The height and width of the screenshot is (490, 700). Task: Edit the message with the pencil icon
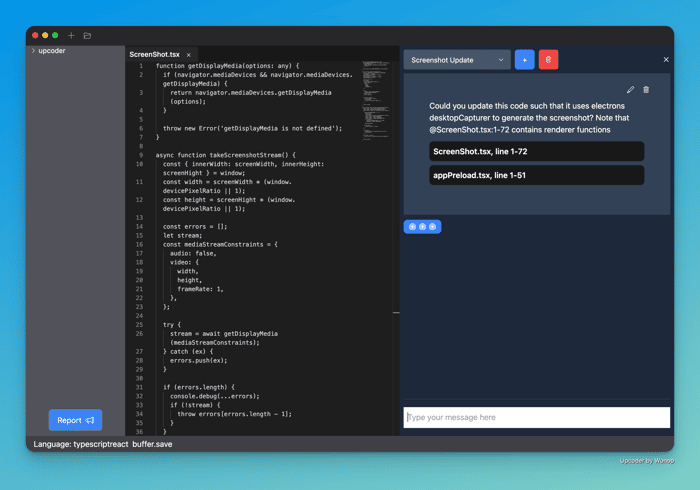pos(630,90)
